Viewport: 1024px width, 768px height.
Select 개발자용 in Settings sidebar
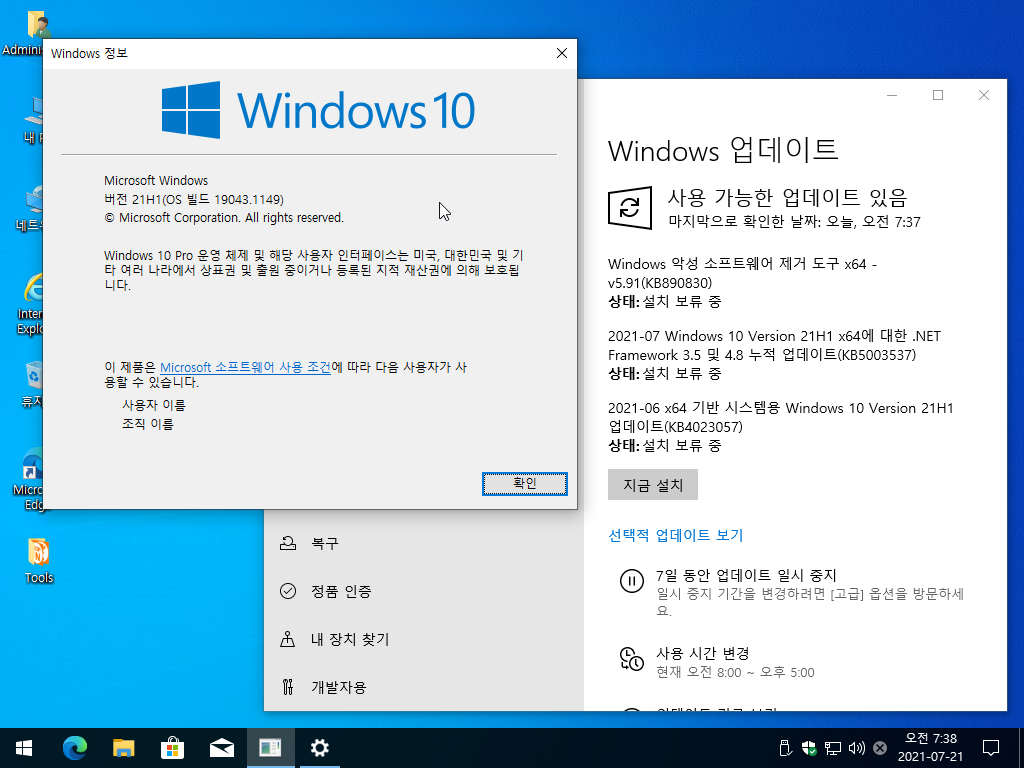pos(424,687)
